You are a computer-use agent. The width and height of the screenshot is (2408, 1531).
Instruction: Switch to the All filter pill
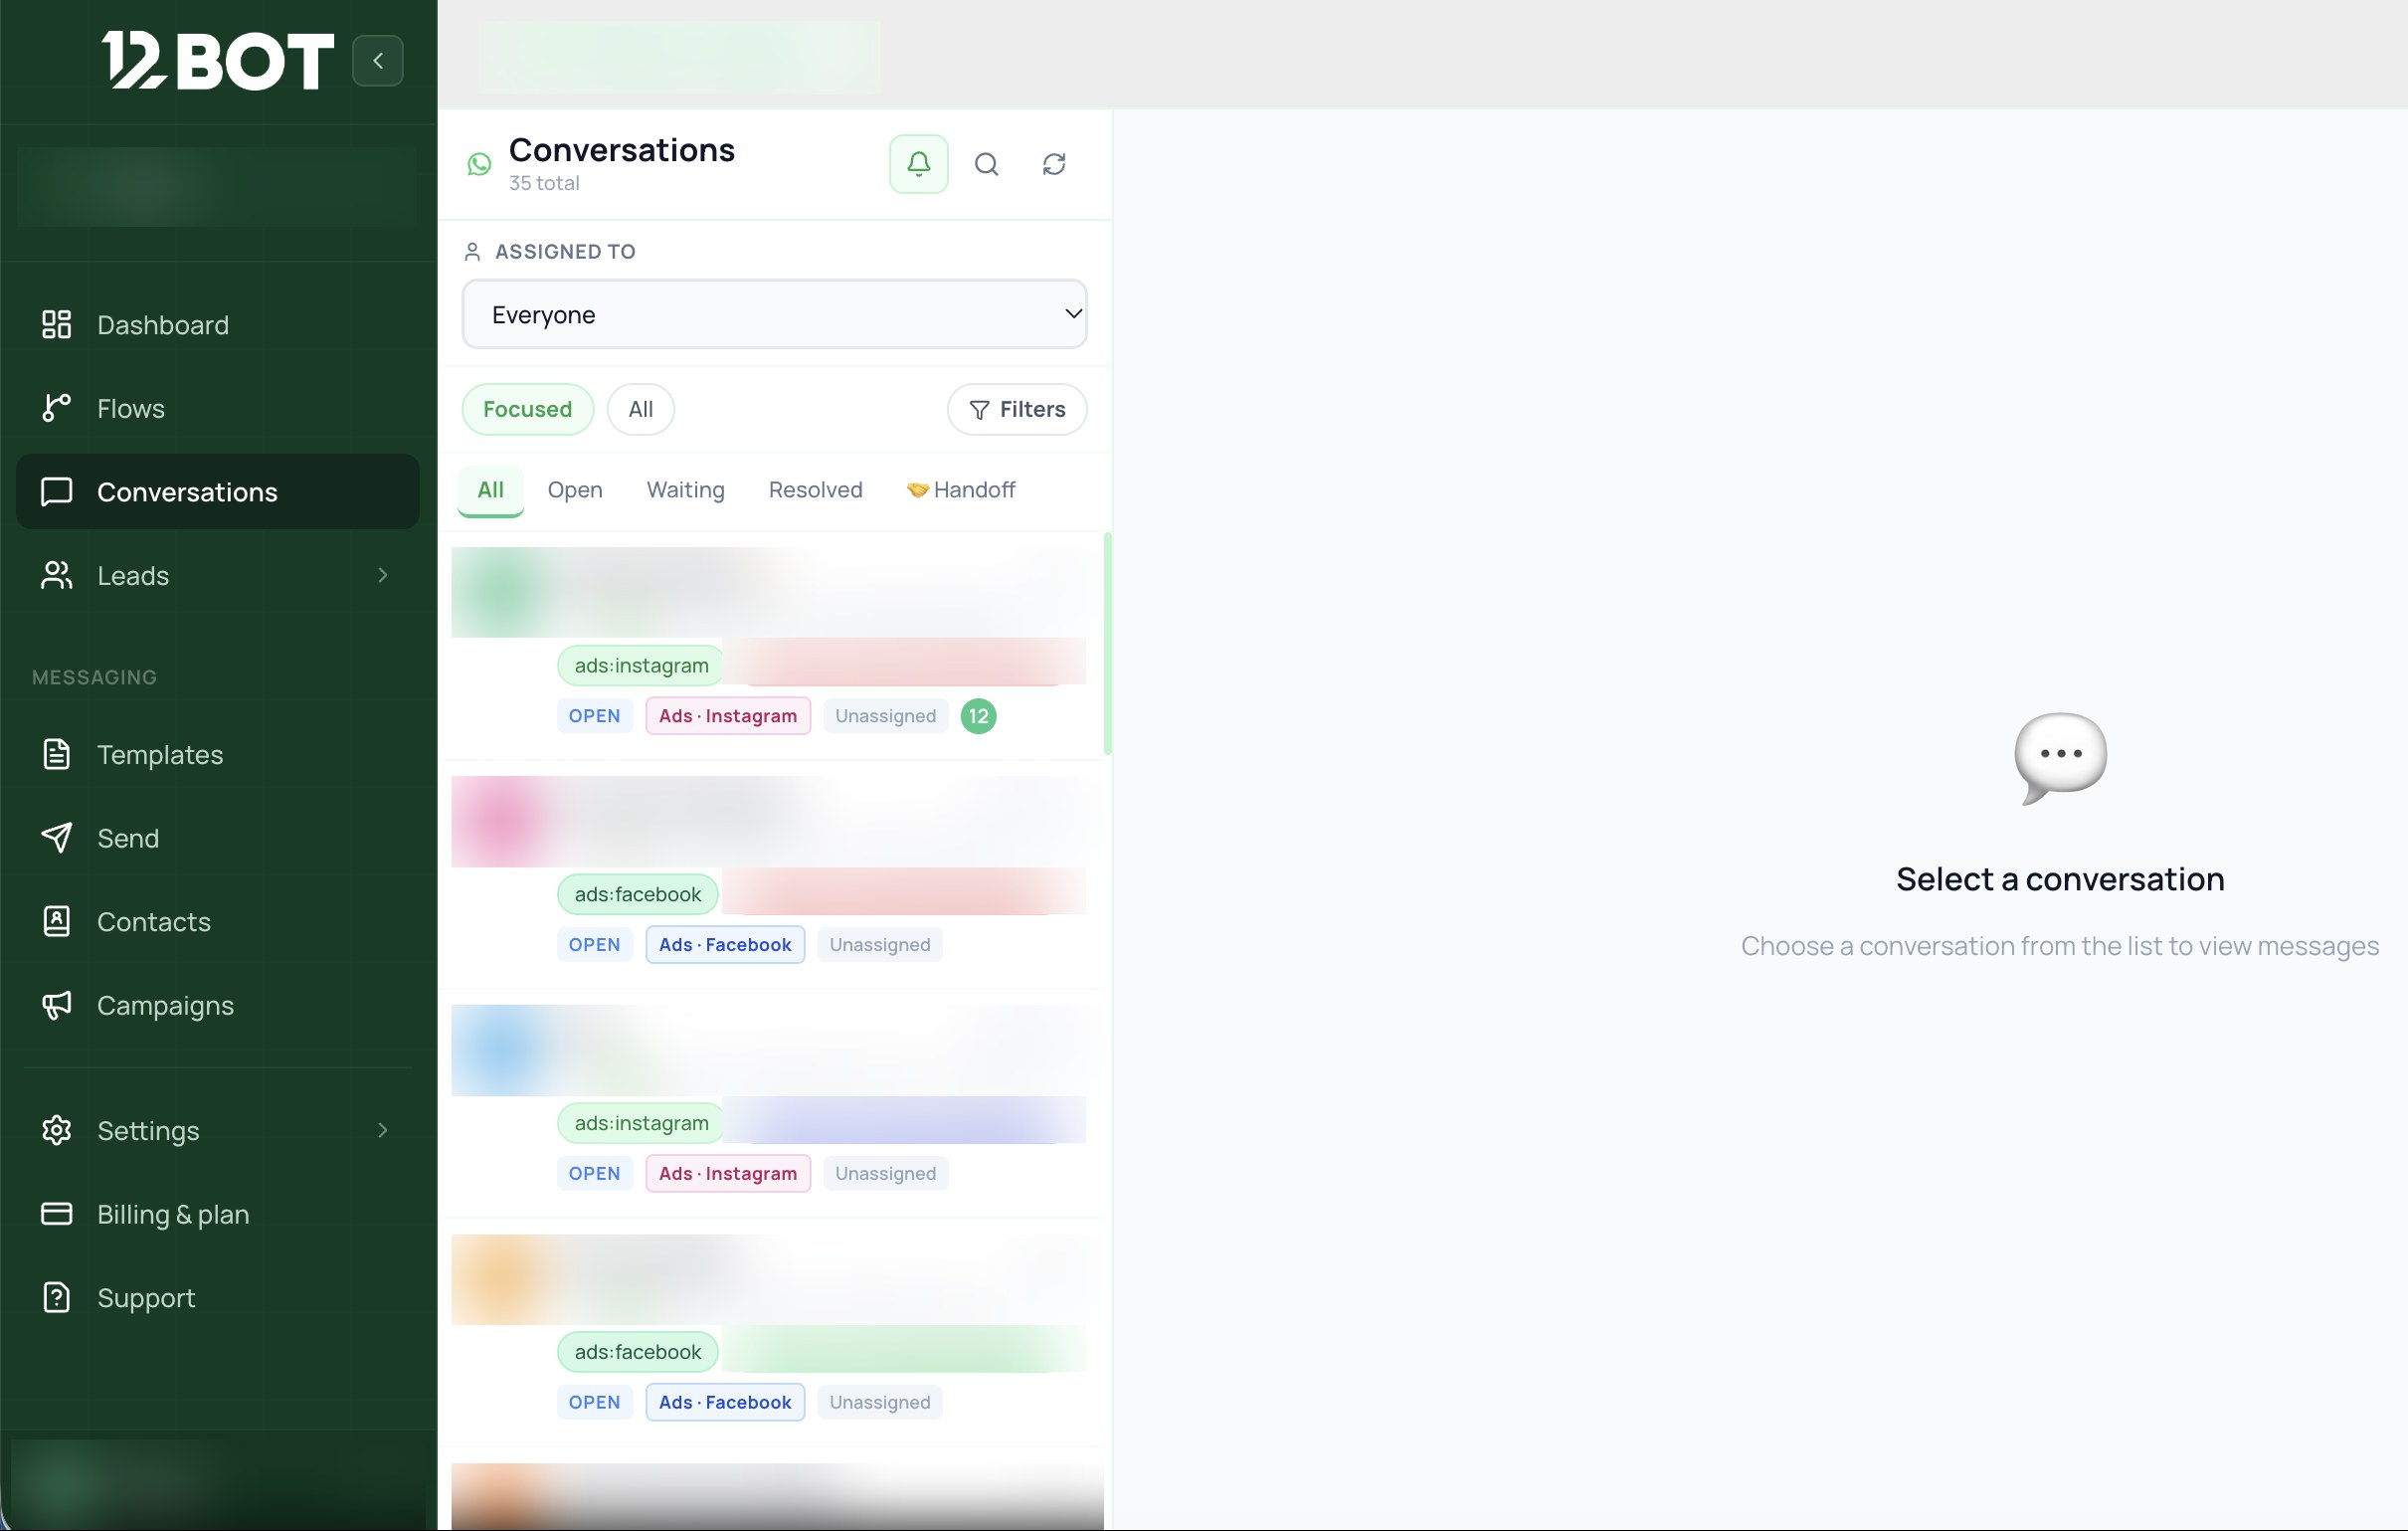[x=640, y=409]
